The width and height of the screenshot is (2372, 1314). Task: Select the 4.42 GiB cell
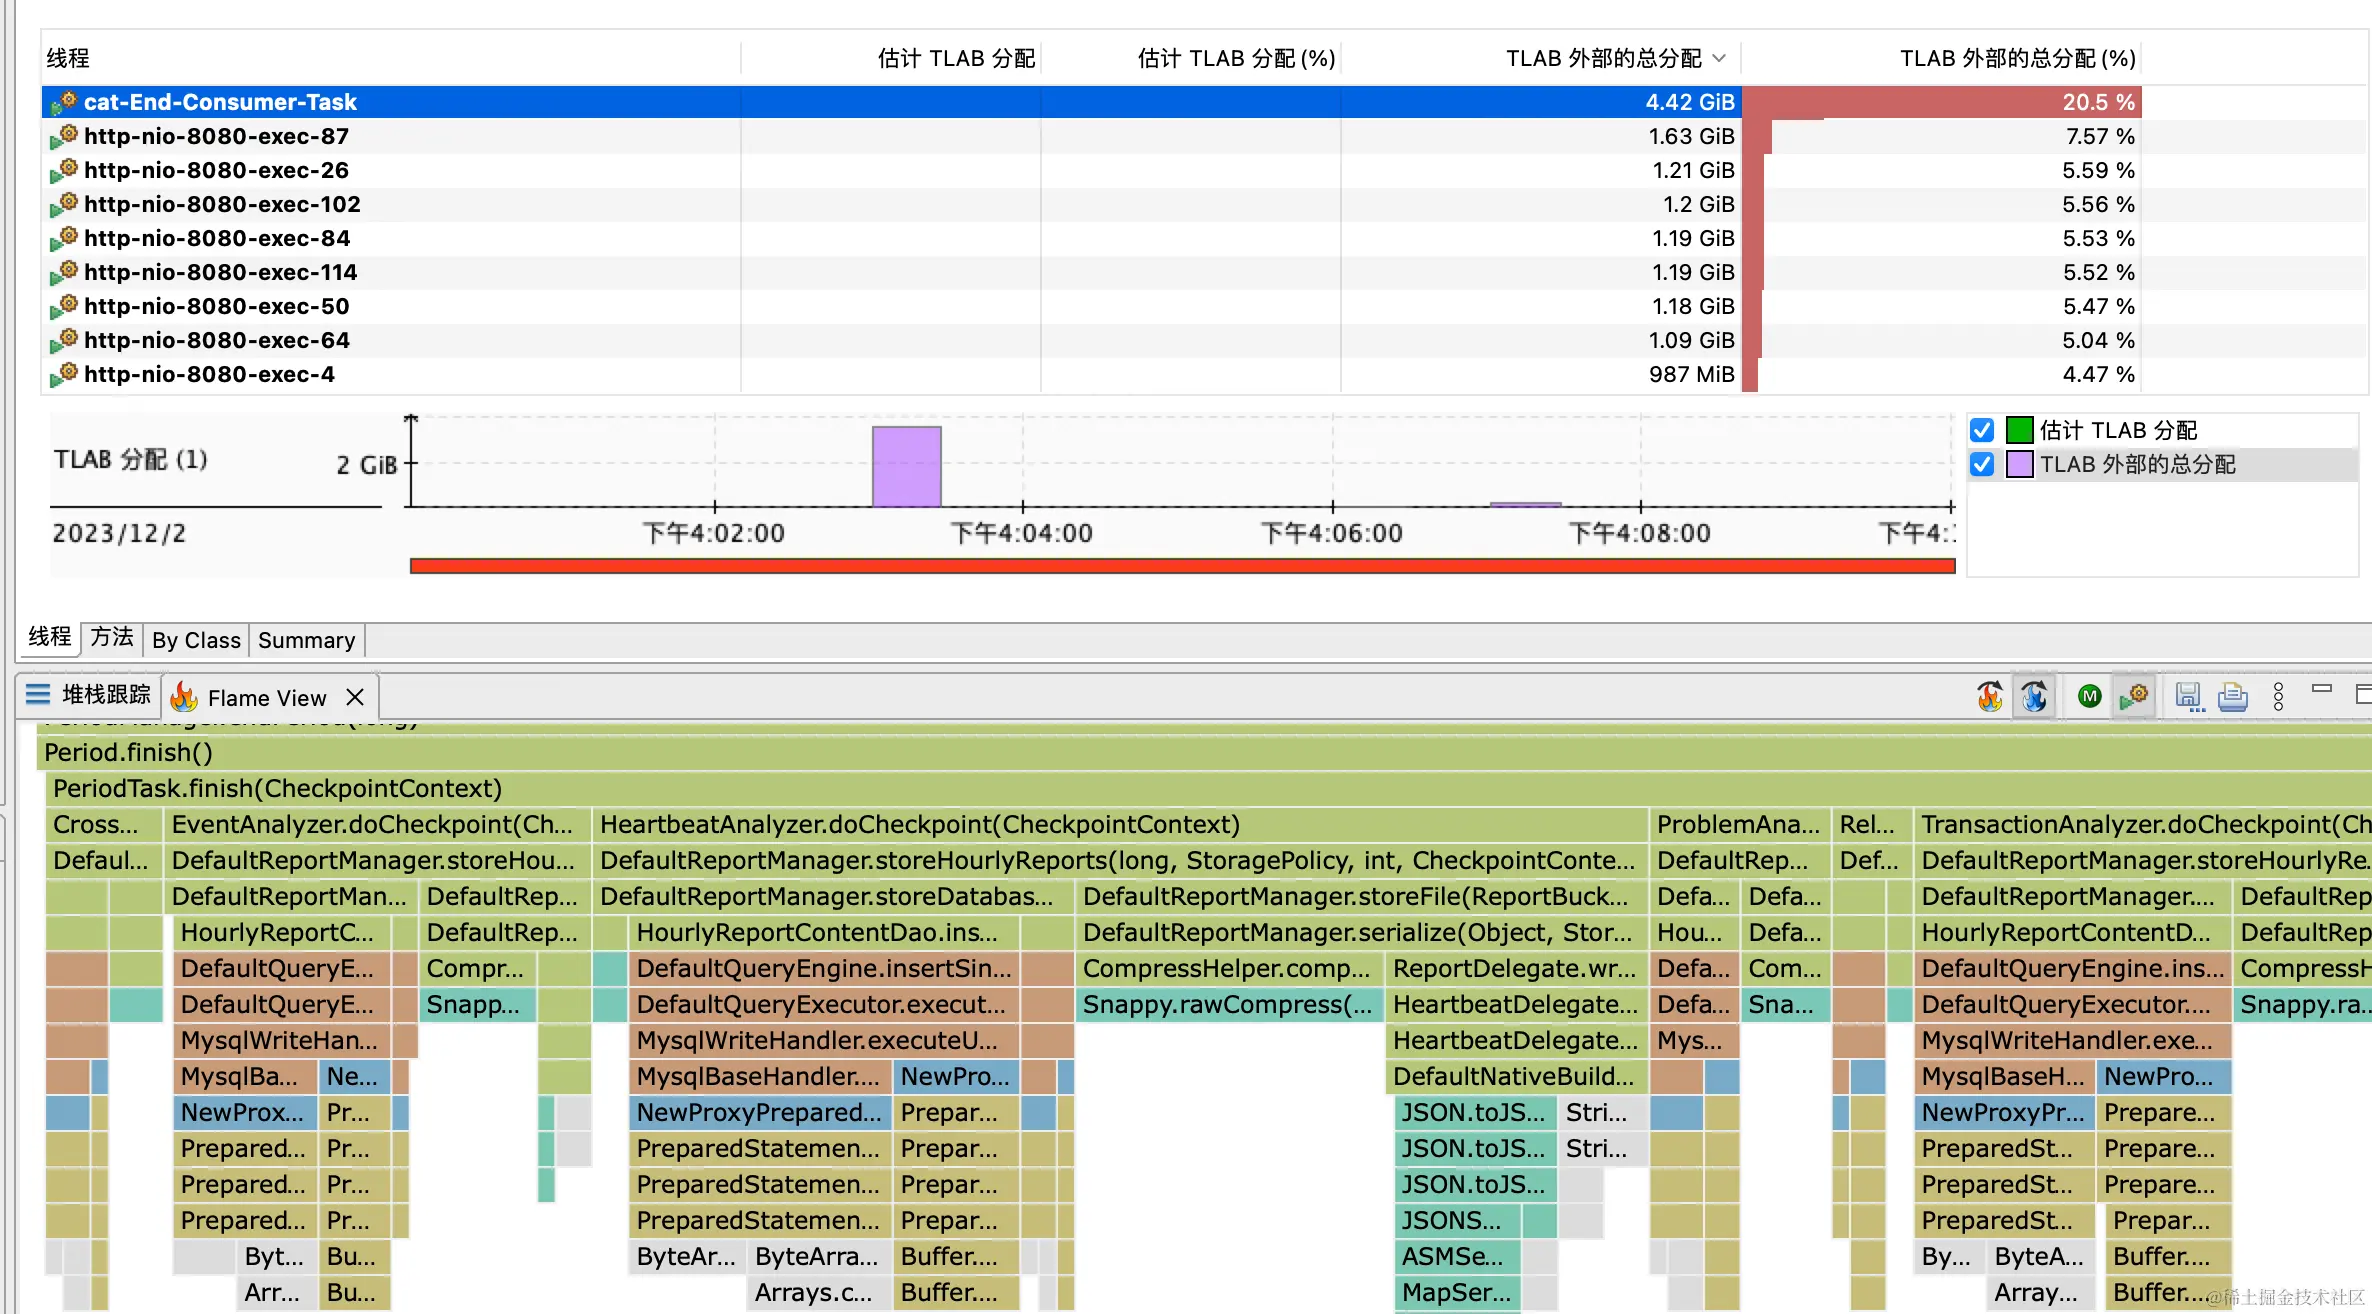1541,102
